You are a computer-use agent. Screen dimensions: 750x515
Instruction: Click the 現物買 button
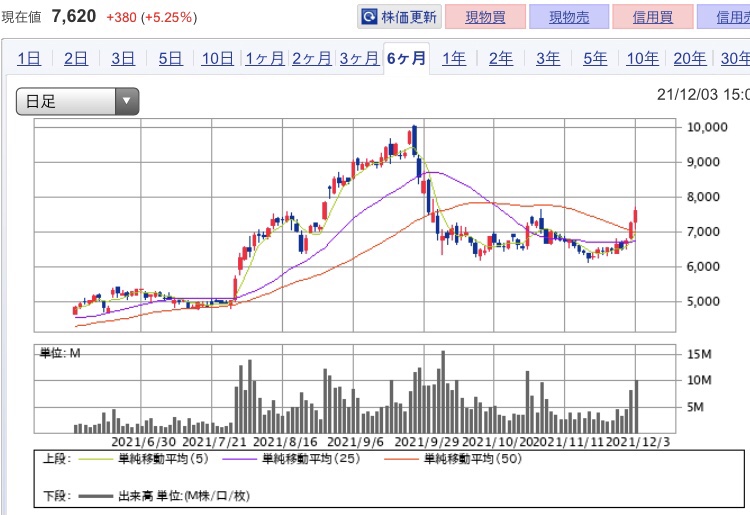tap(485, 17)
